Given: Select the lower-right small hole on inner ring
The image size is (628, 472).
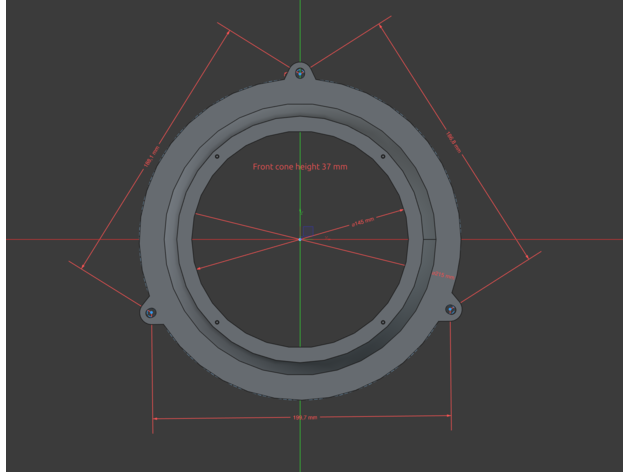Looking at the screenshot, I should [x=383, y=322].
